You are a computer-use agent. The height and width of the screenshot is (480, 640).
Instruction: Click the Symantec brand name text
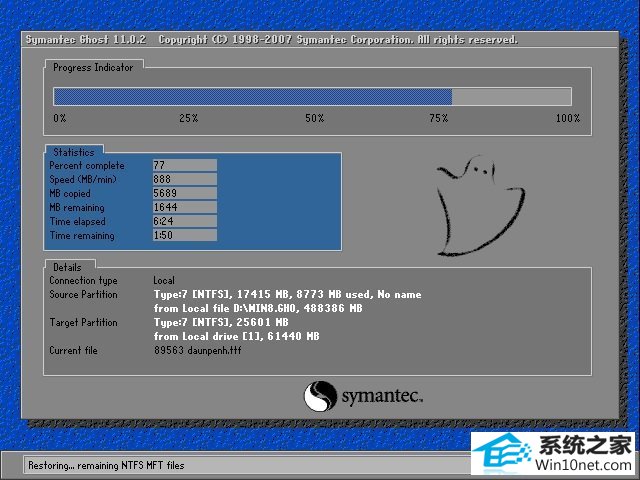tap(382, 397)
